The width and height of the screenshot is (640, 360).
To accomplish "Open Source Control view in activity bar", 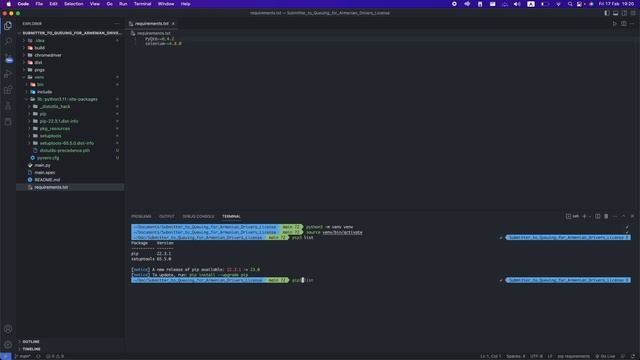I will point(8,58).
